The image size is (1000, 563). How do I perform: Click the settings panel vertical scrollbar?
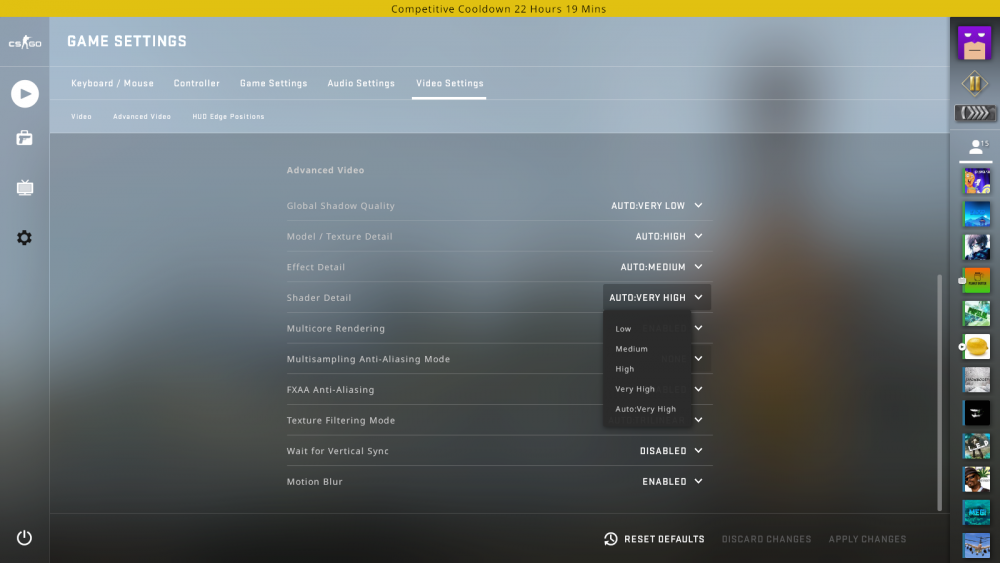[938, 390]
